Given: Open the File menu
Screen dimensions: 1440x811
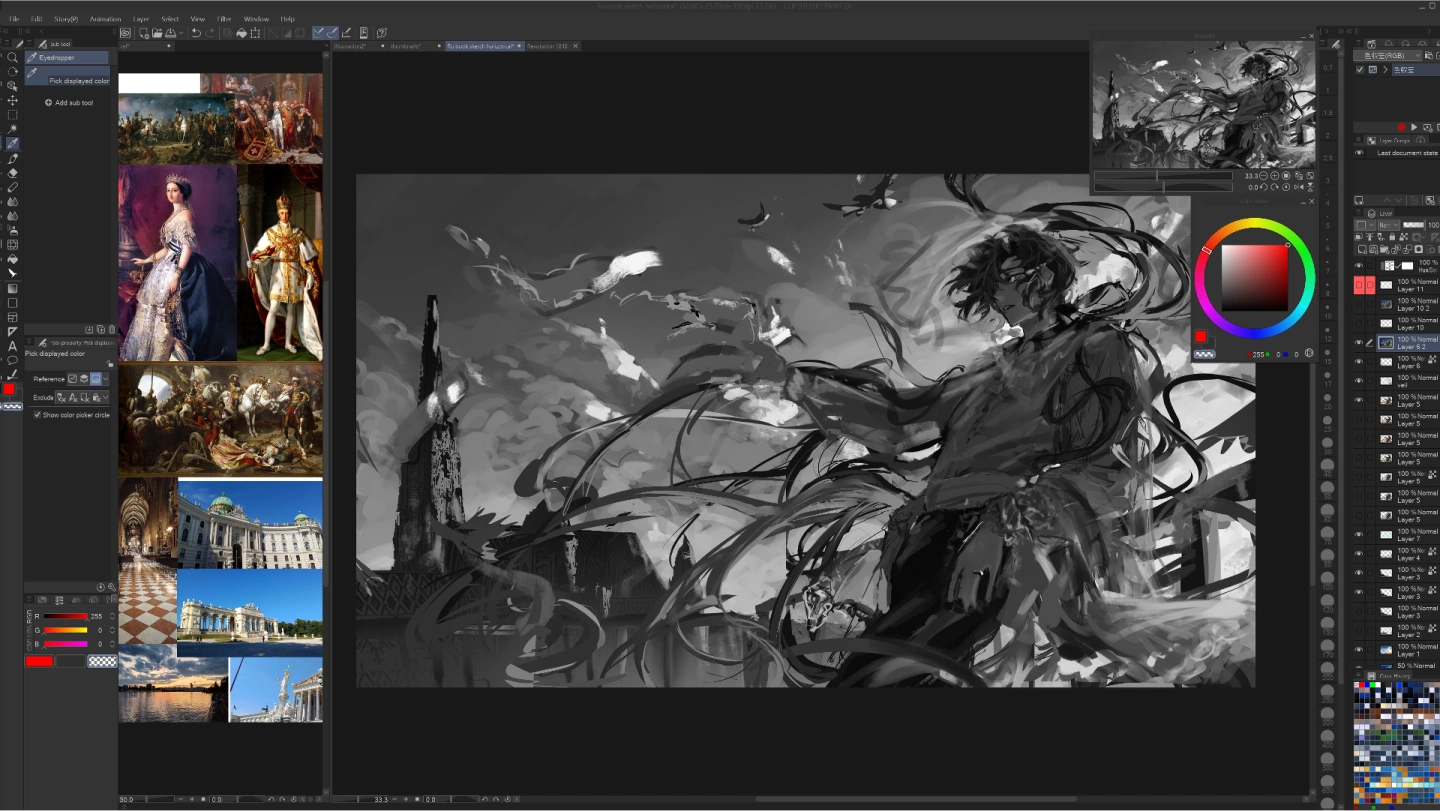Looking at the screenshot, I should (x=14, y=19).
